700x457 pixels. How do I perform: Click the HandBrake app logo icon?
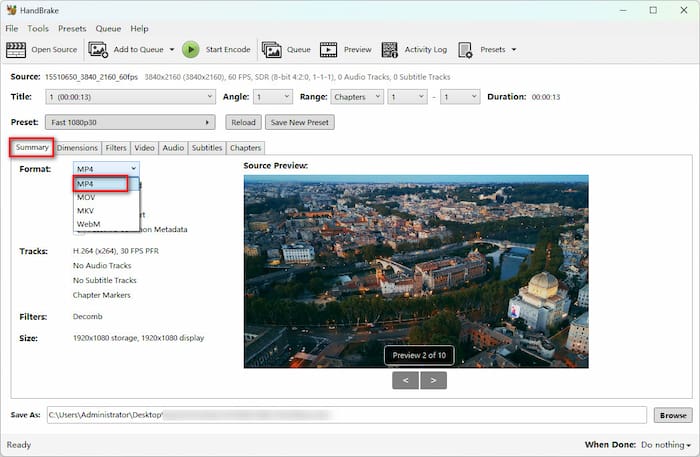click(x=11, y=10)
